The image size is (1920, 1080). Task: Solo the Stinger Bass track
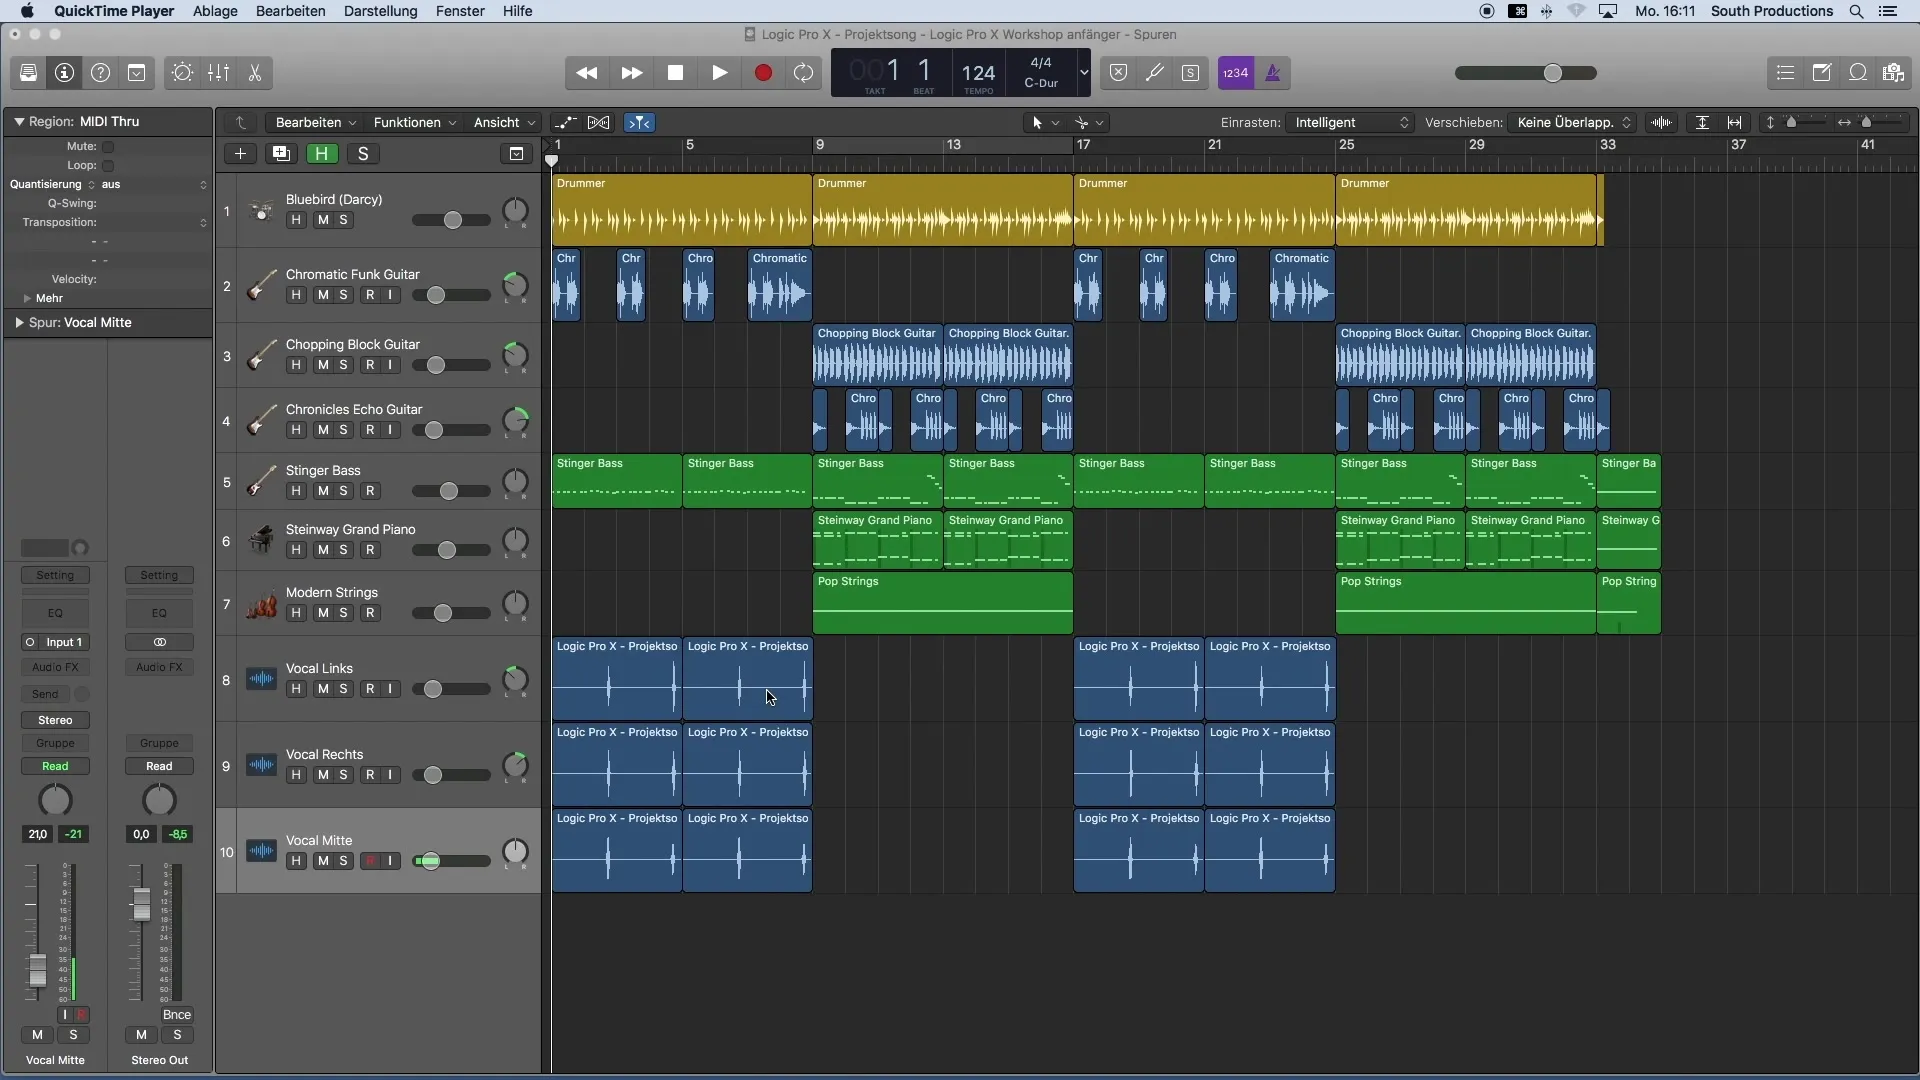[343, 491]
